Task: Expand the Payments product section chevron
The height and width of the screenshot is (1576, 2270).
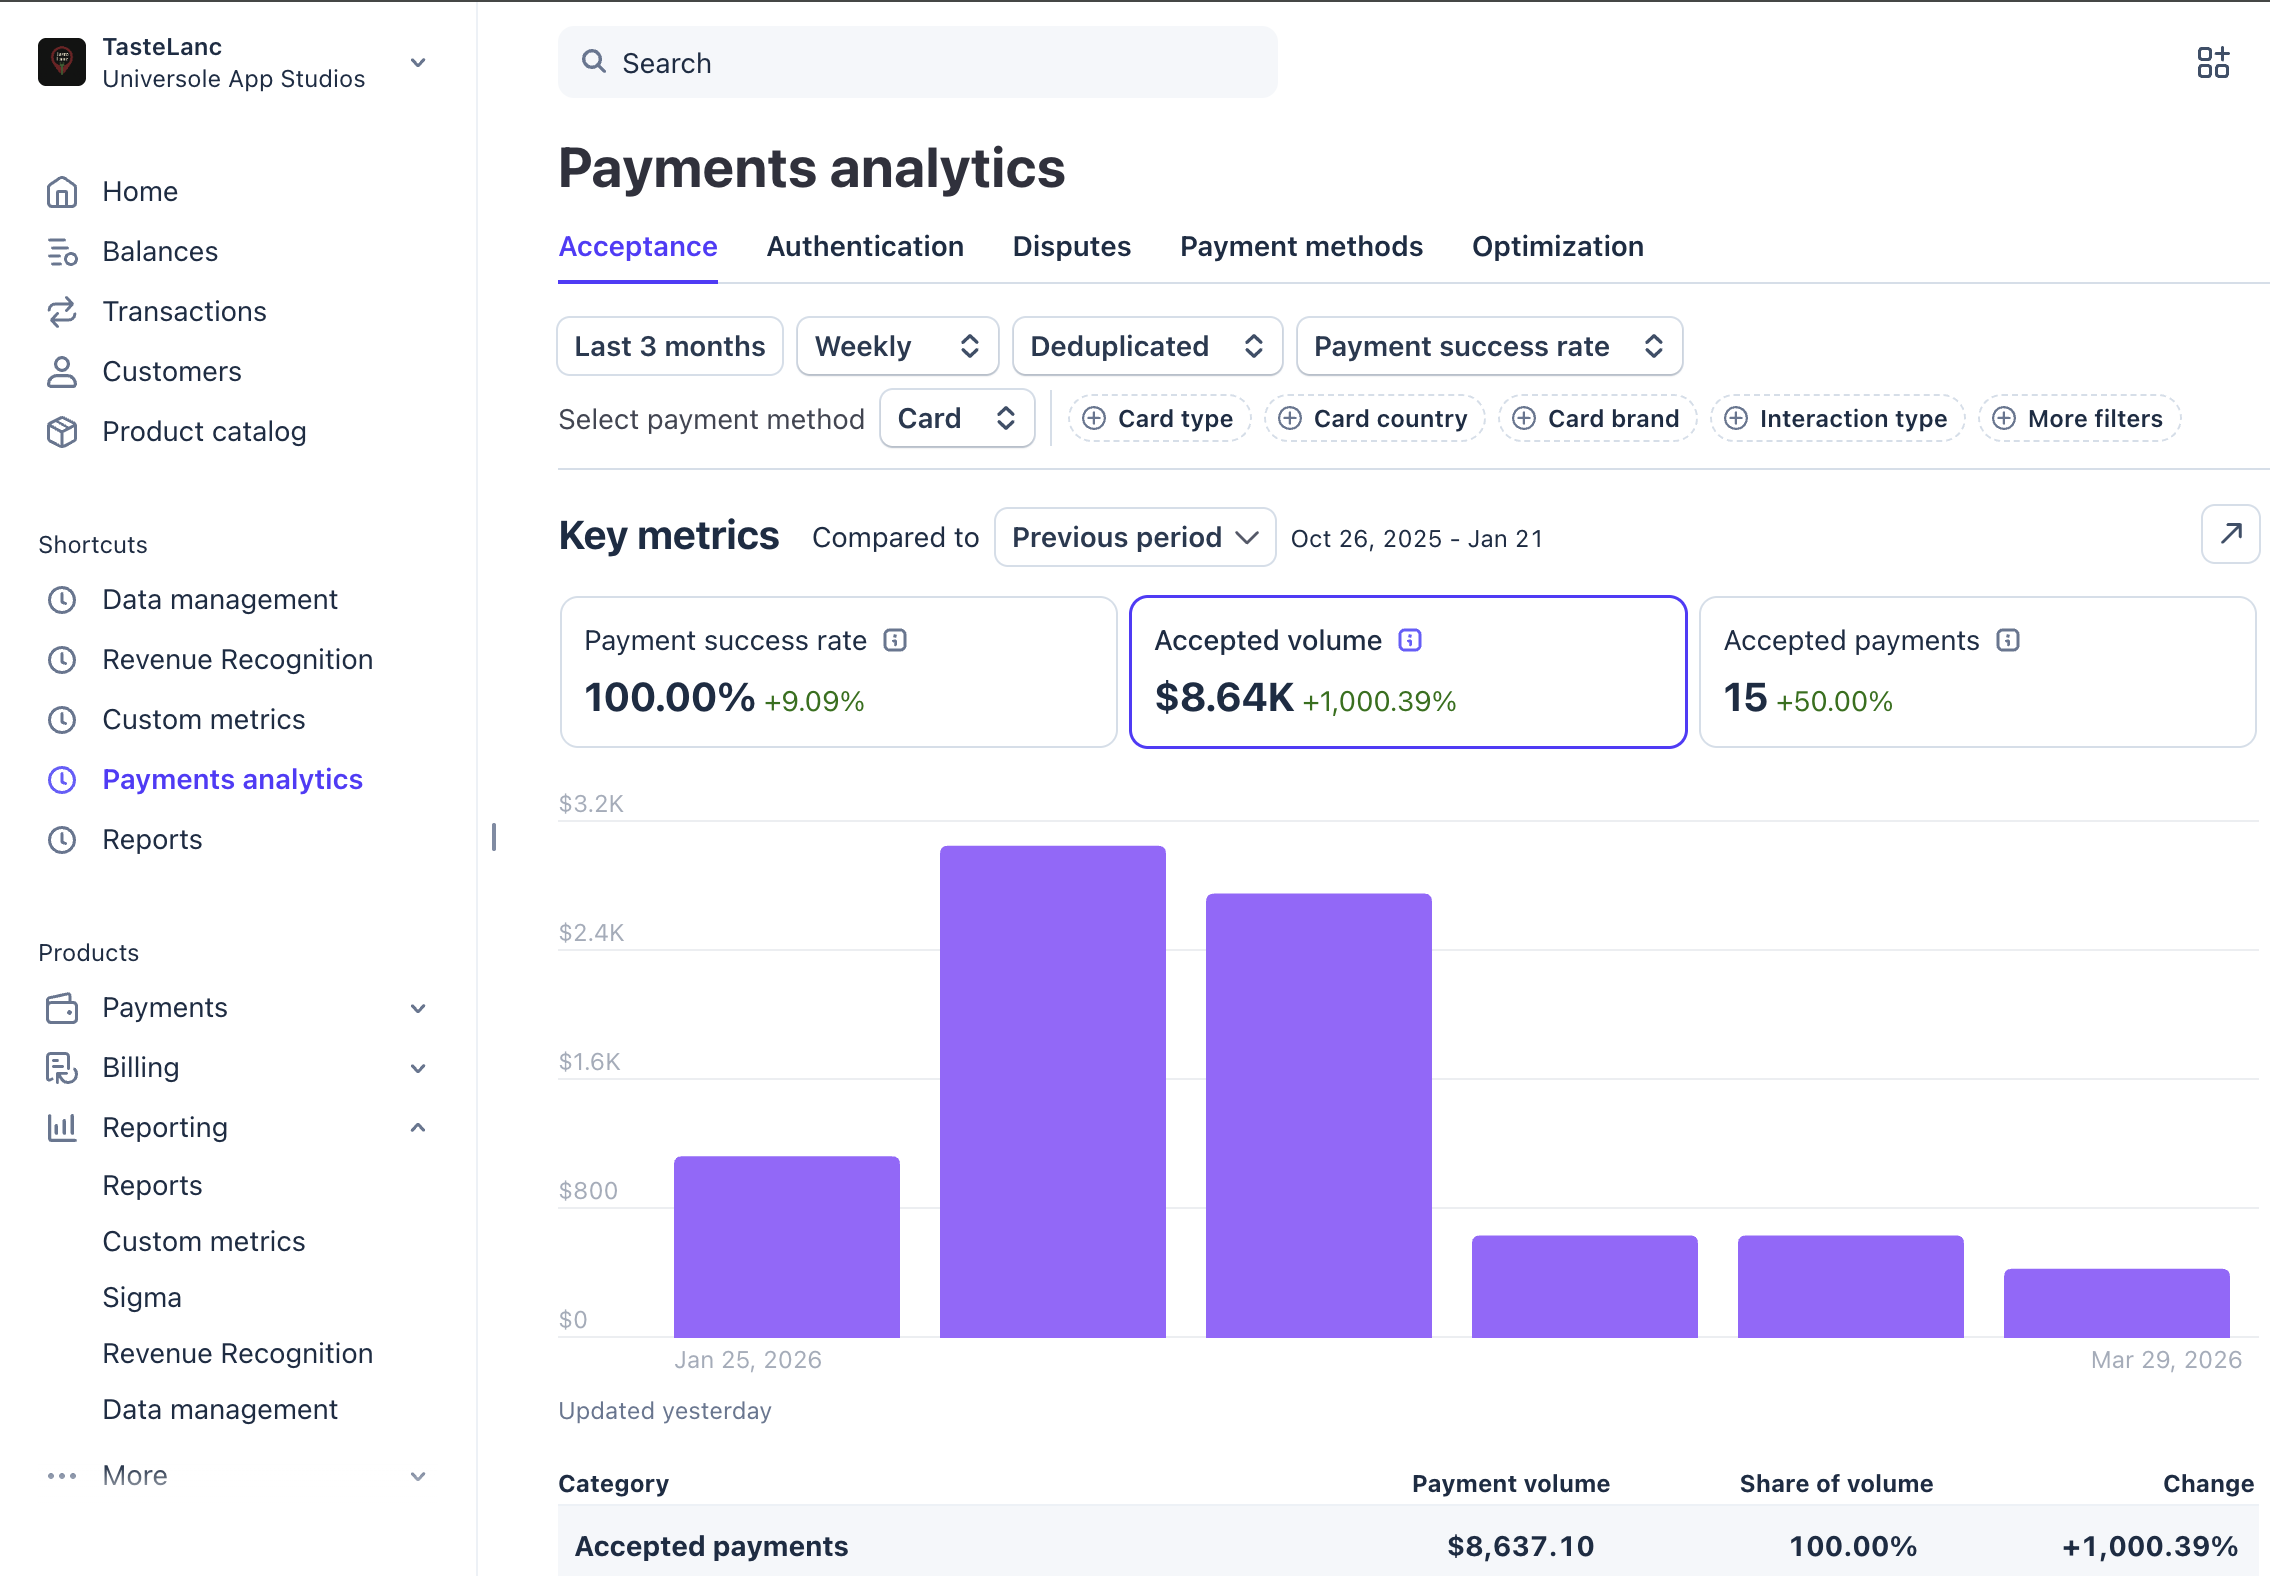Action: click(x=419, y=1008)
